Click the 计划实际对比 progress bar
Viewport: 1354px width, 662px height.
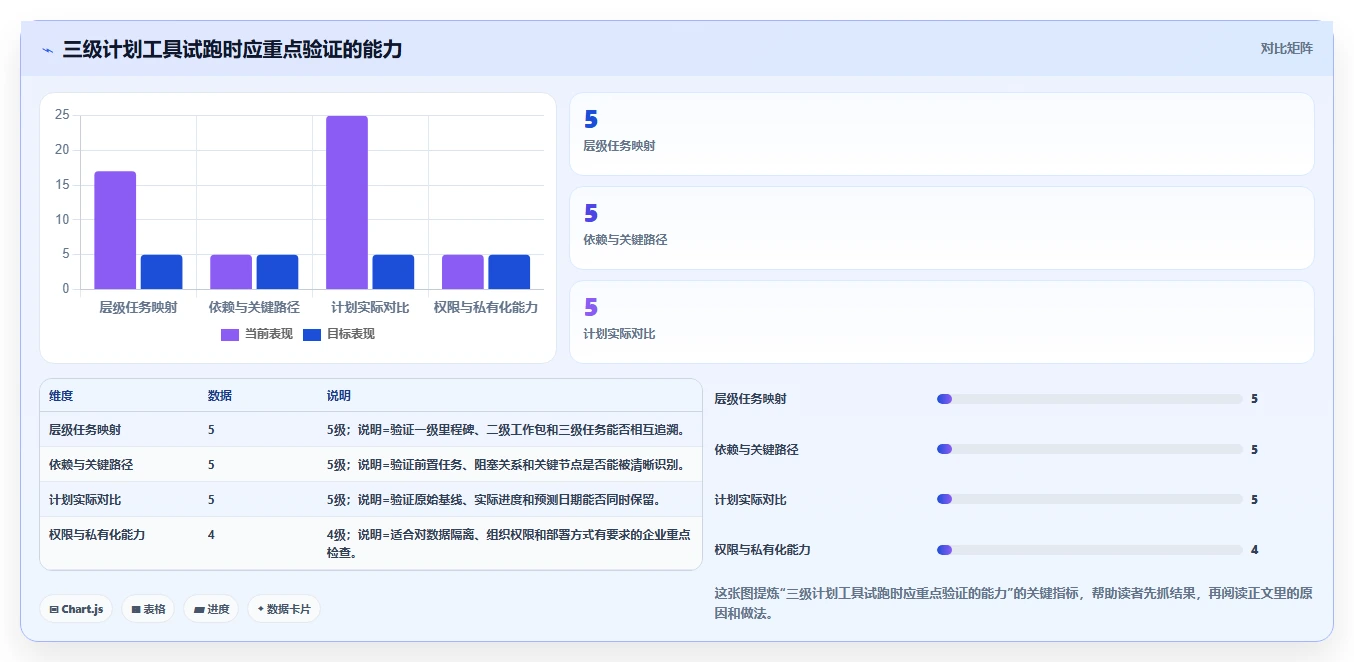coord(1089,499)
